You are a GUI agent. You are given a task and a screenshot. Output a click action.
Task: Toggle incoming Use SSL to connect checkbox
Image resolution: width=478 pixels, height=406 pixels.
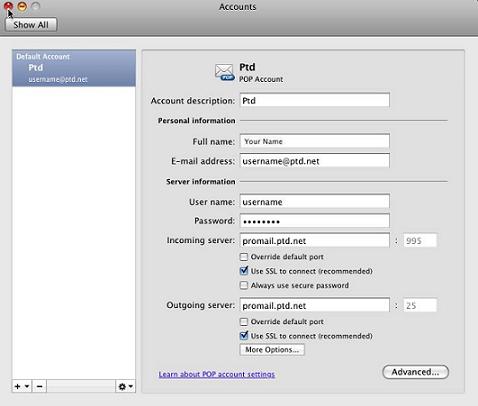click(x=244, y=271)
